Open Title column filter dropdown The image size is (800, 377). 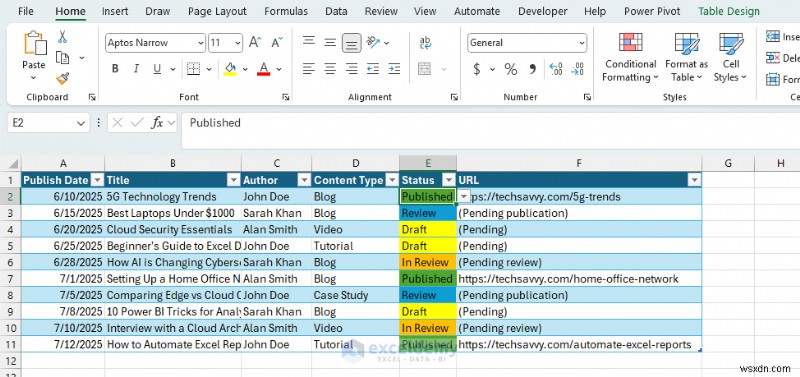(233, 180)
